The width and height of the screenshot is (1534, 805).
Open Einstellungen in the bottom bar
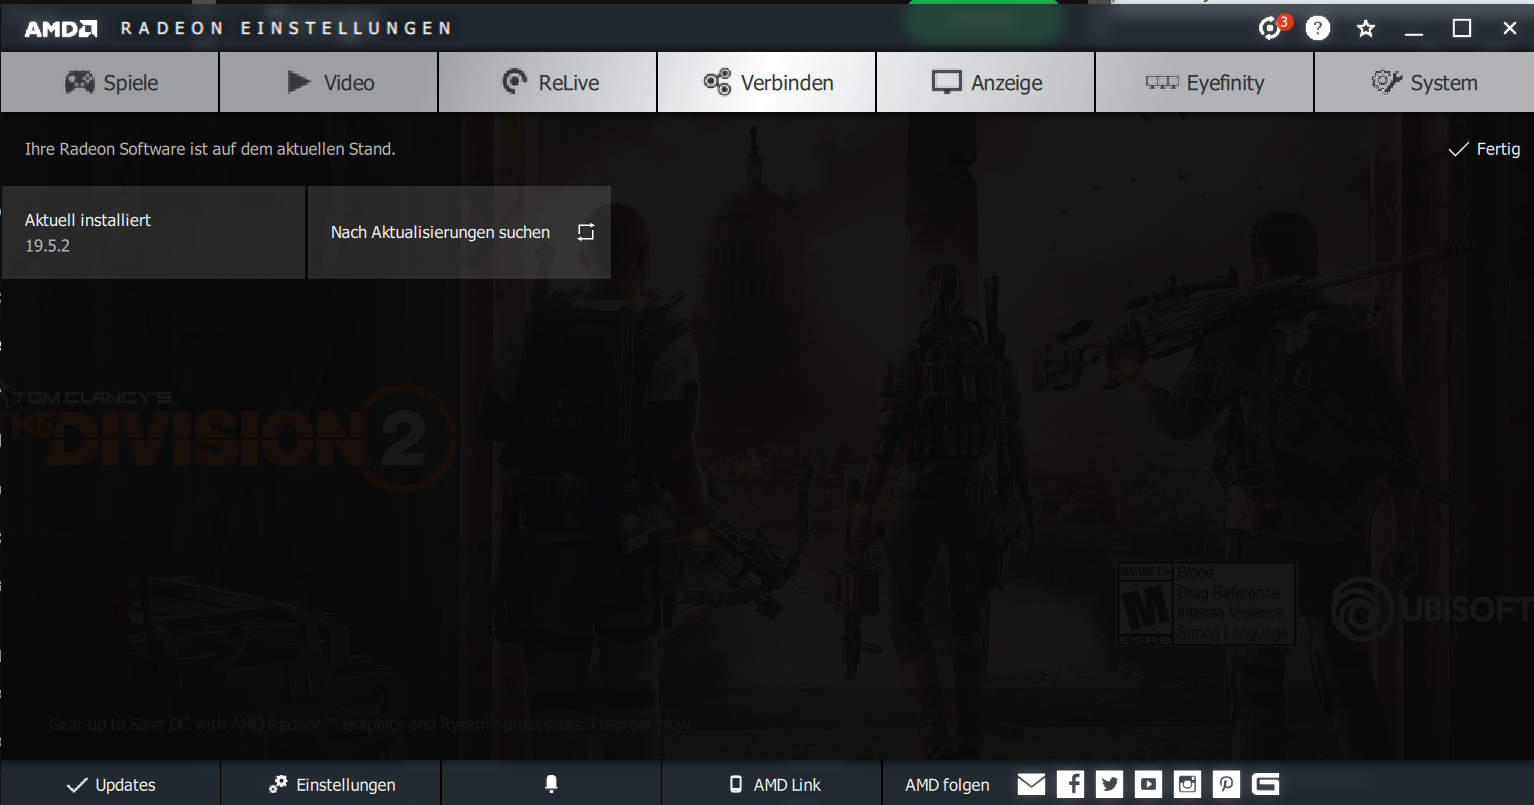(x=331, y=784)
